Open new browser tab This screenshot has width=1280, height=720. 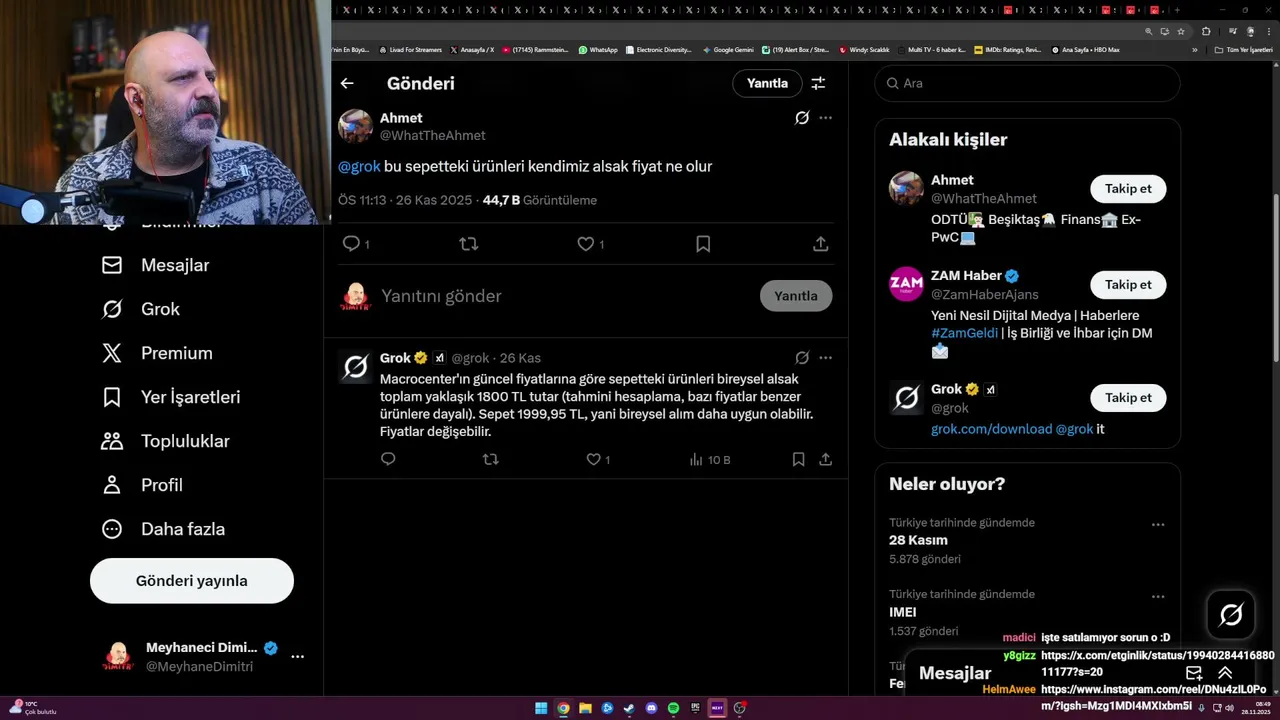click(x=1179, y=10)
